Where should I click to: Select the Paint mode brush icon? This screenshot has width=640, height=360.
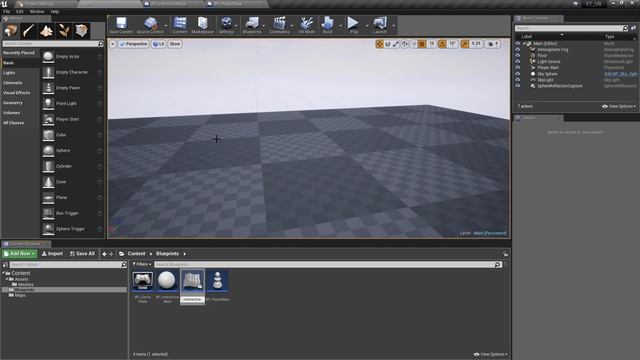point(29,31)
